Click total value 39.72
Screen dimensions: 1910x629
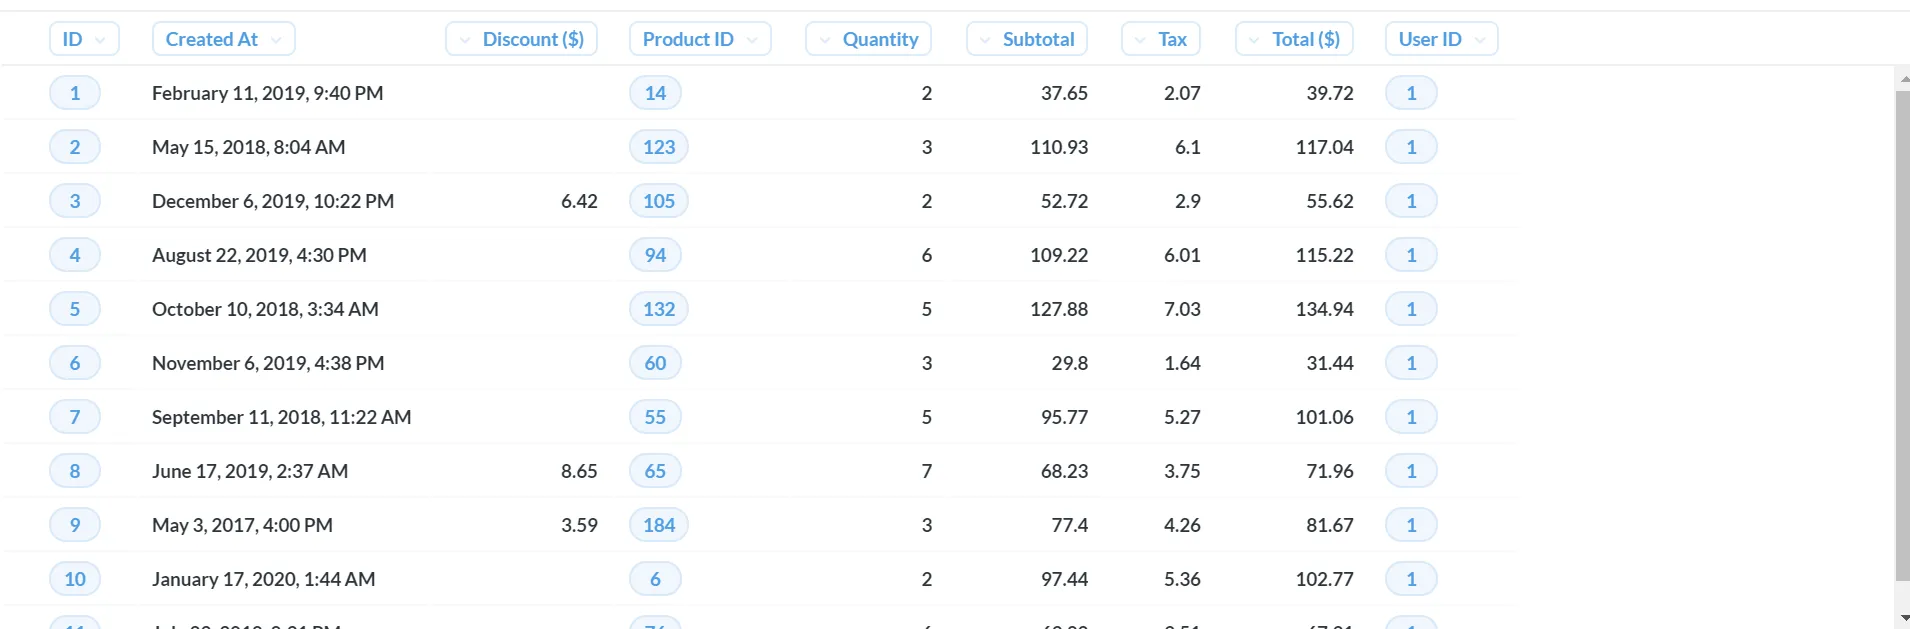tap(1330, 93)
